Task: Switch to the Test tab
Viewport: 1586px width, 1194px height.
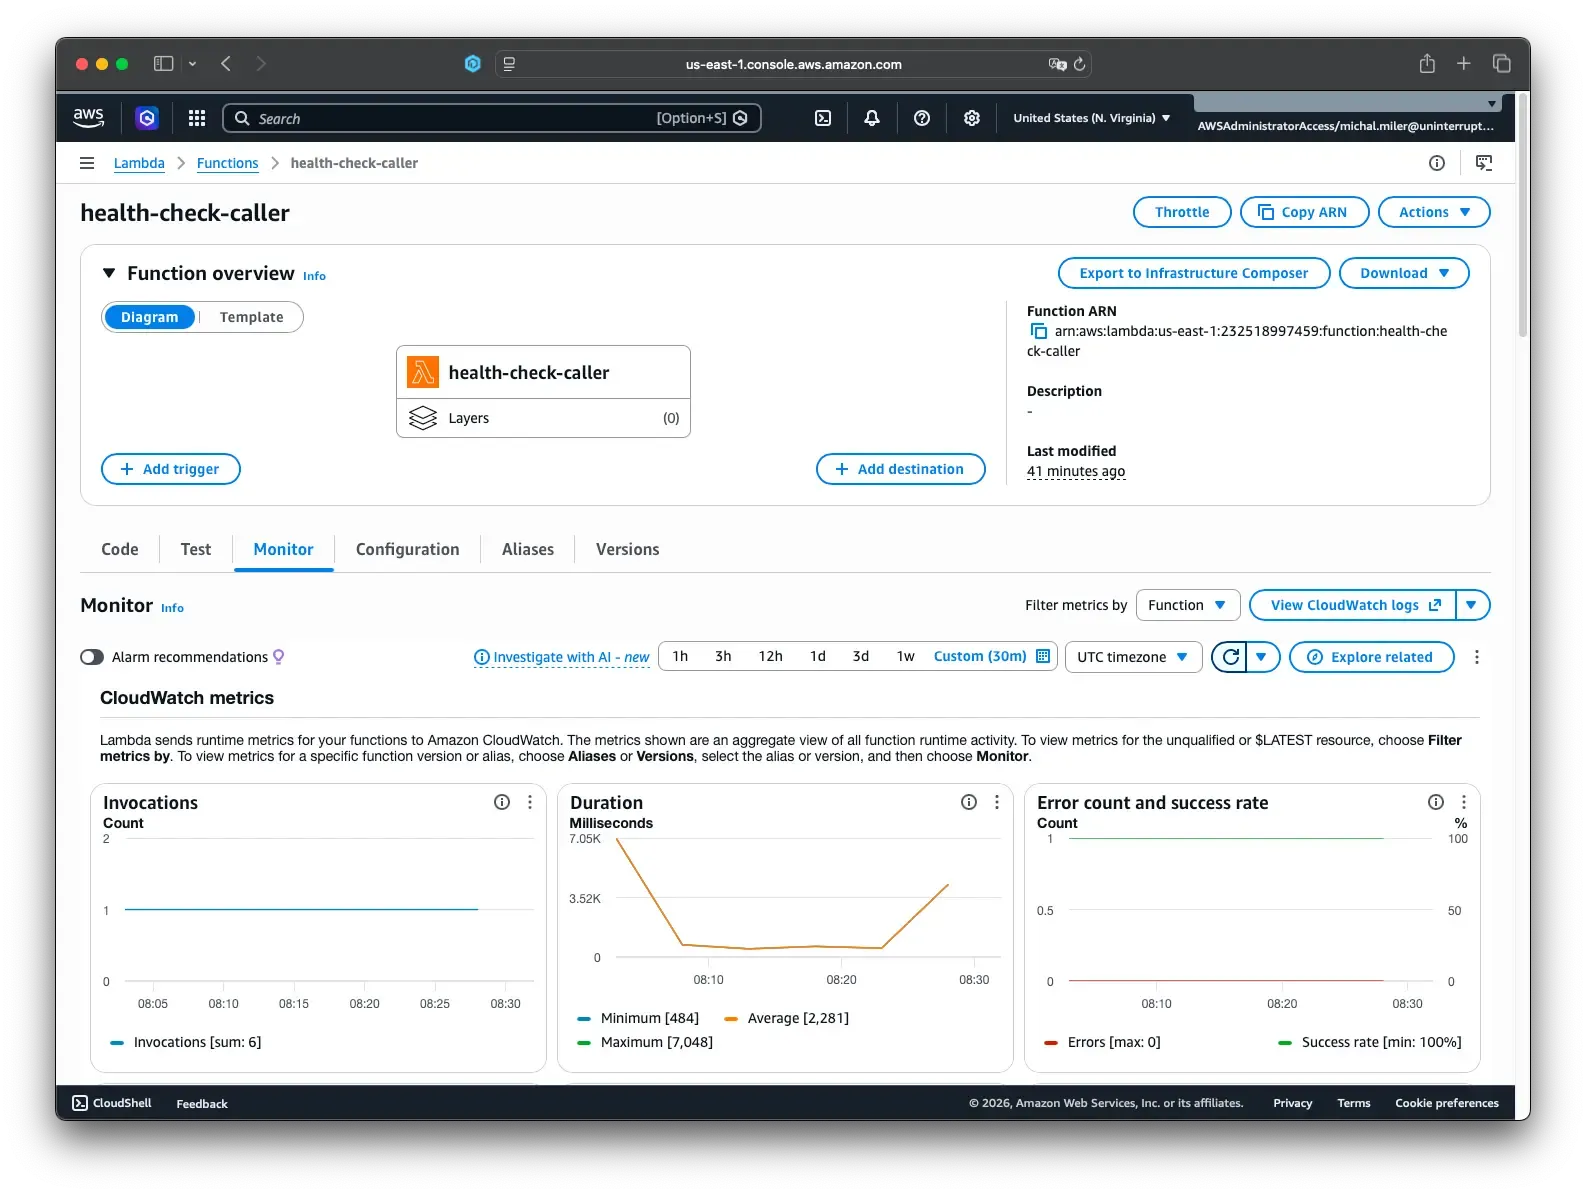Action: [196, 549]
